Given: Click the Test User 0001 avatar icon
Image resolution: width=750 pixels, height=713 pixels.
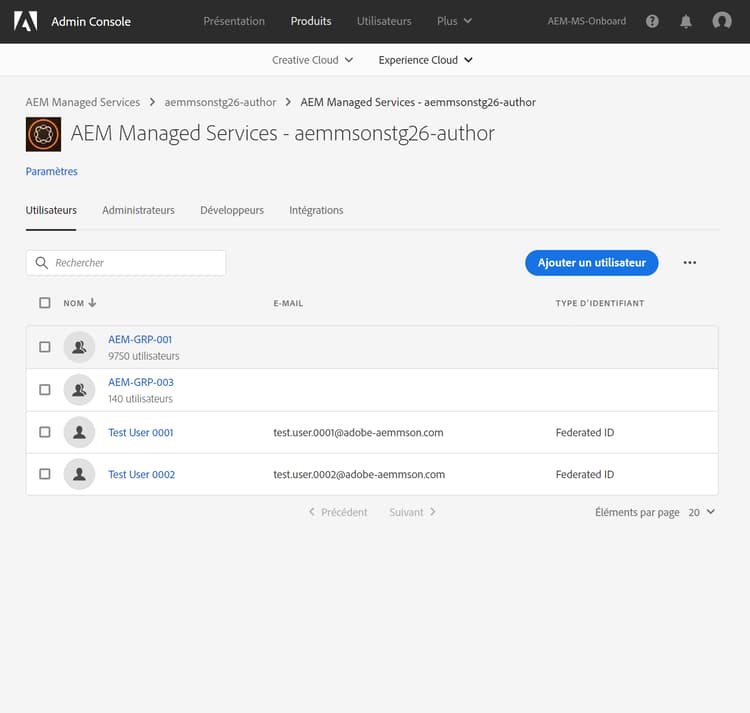Looking at the screenshot, I should click(x=79, y=433).
